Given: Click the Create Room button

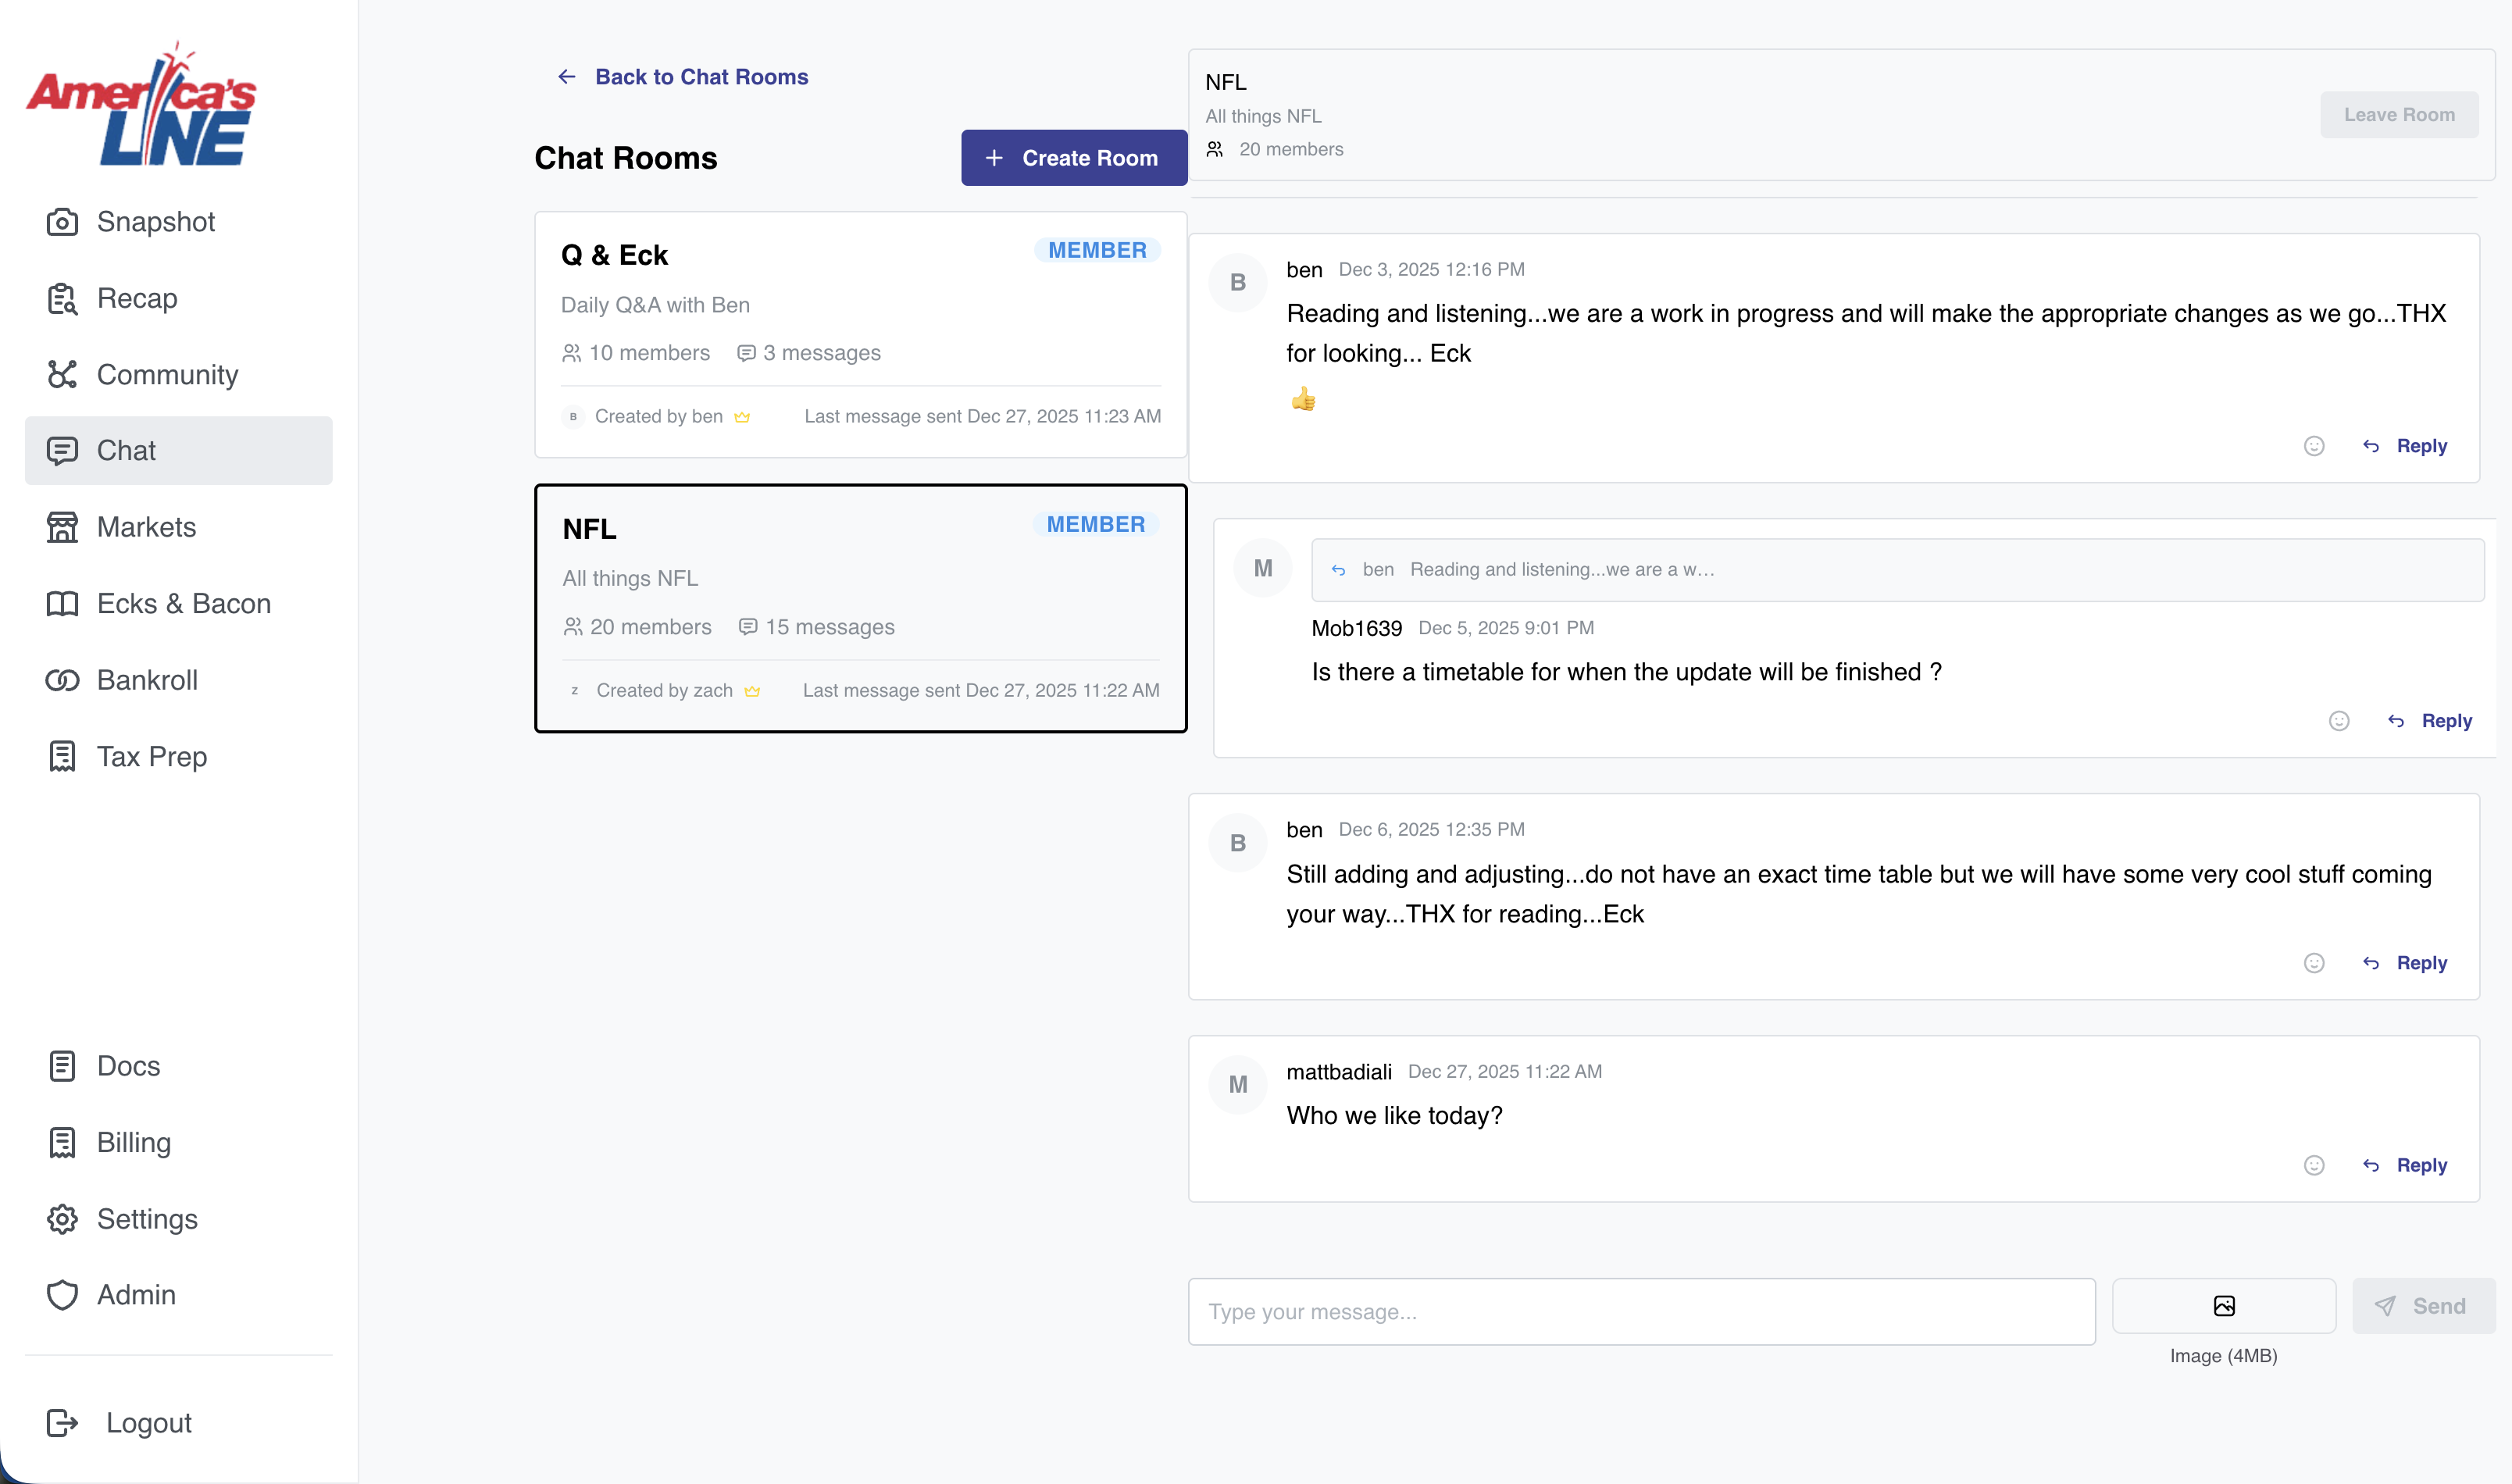Looking at the screenshot, I should click(1073, 157).
